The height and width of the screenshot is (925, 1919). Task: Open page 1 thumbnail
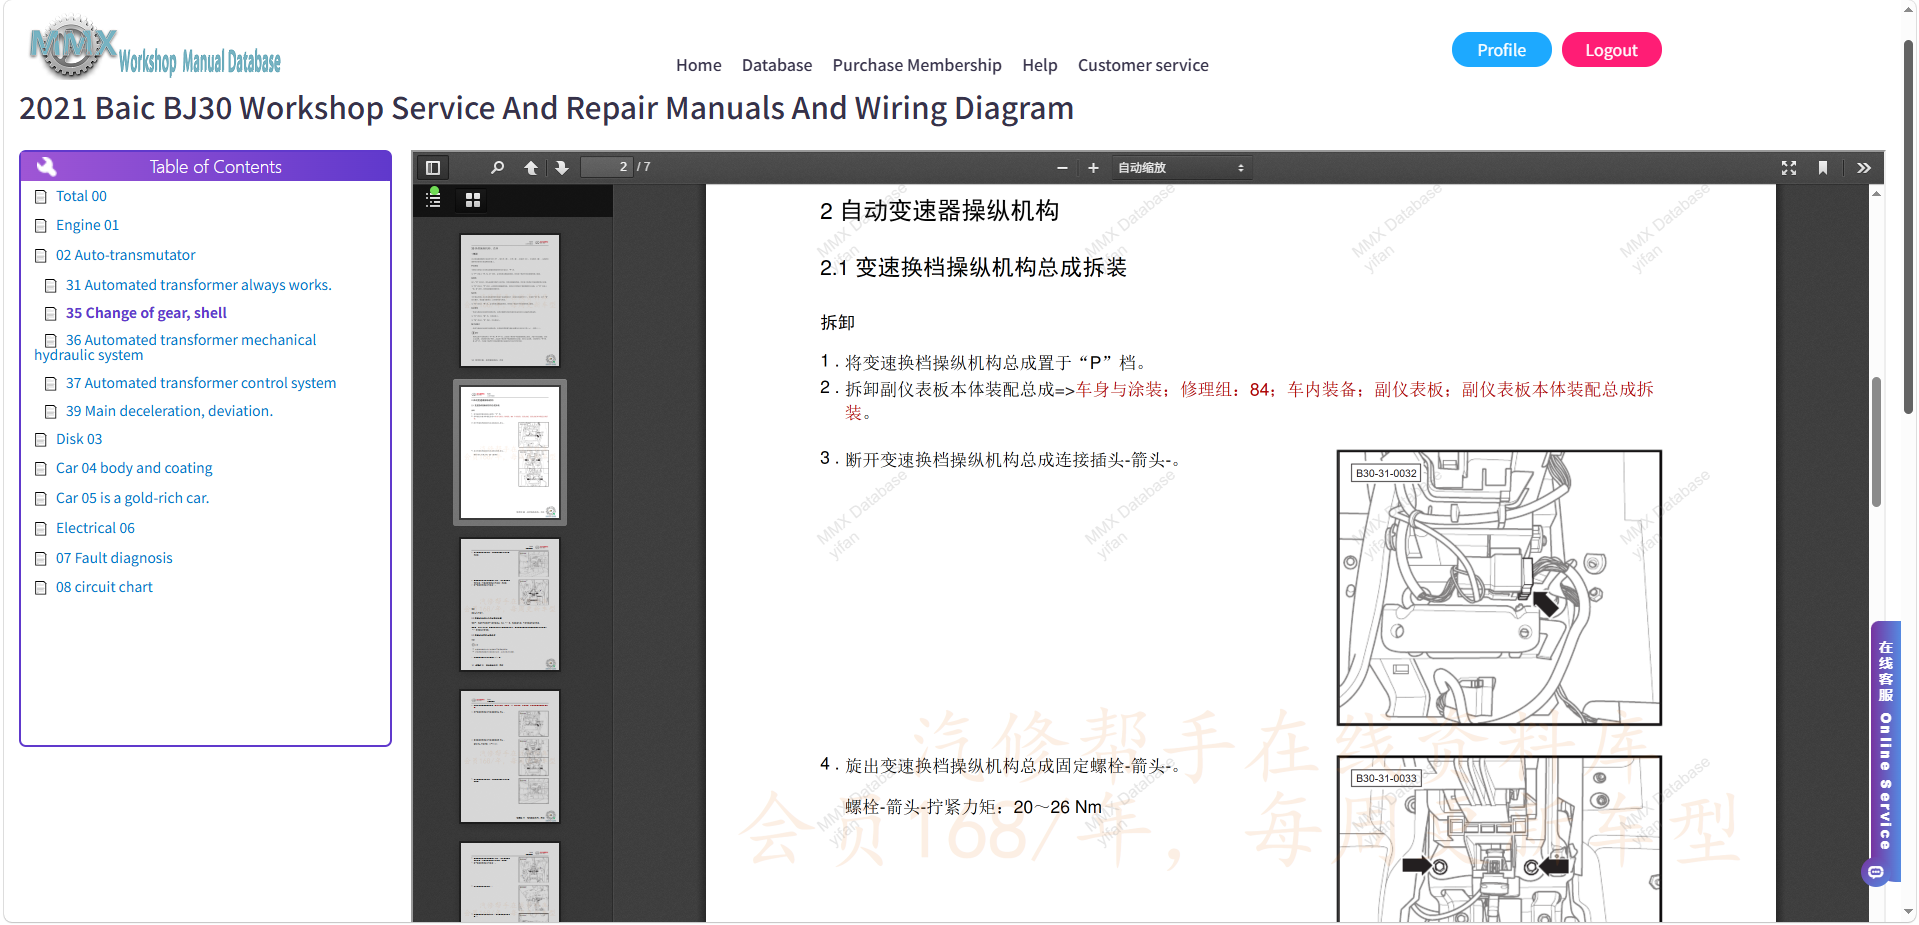click(x=510, y=300)
